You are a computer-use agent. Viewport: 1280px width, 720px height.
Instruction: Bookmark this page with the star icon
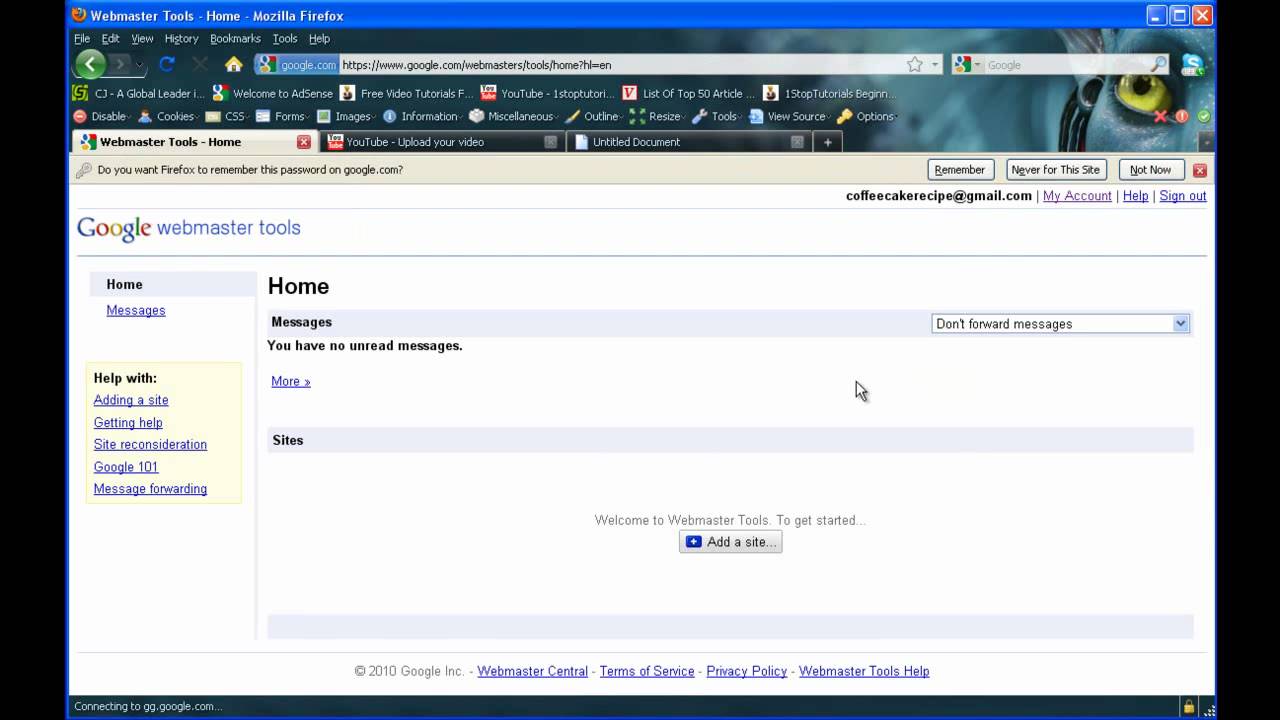tap(914, 65)
